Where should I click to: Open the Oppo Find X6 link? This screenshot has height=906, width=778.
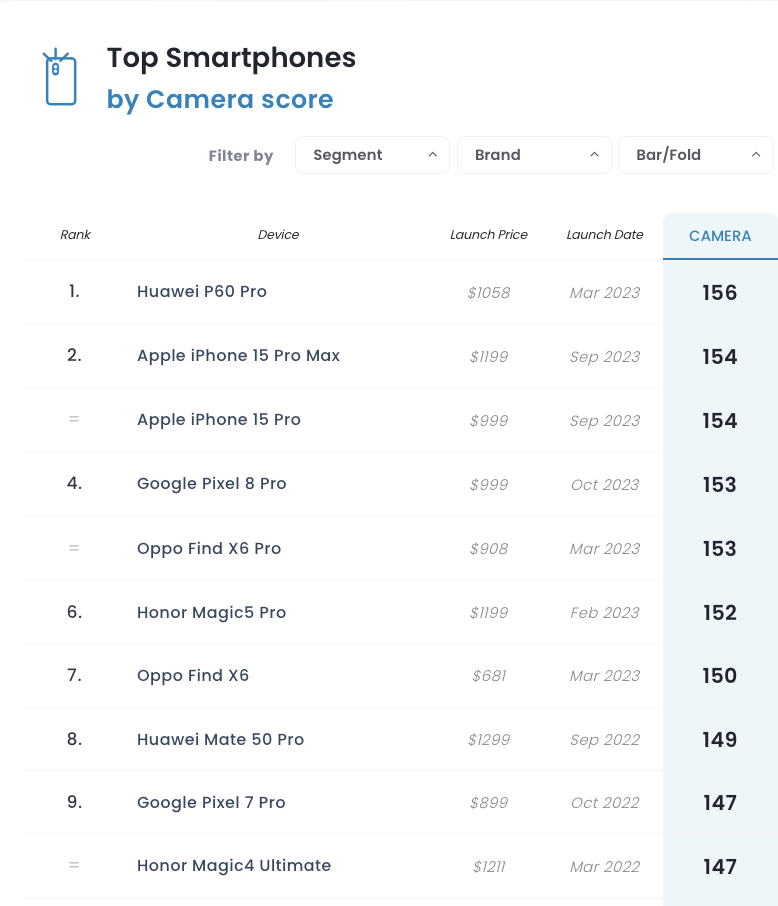pos(193,675)
